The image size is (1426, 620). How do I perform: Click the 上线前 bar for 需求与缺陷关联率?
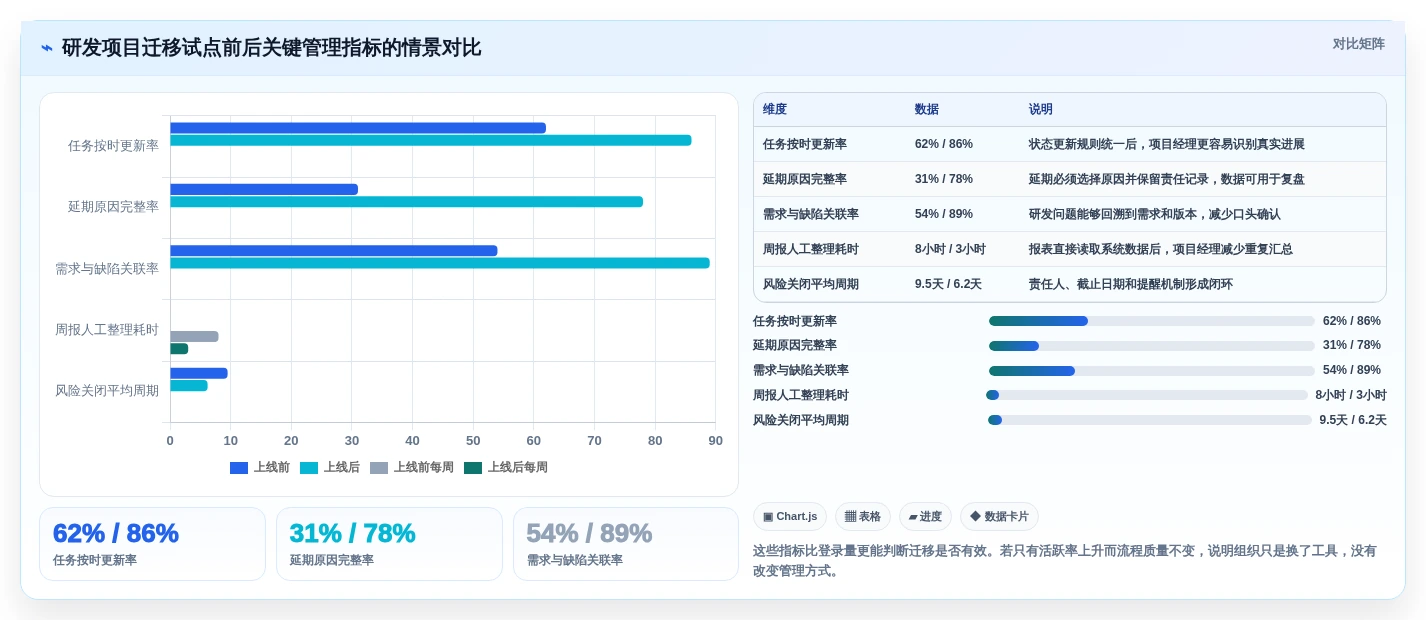point(334,250)
